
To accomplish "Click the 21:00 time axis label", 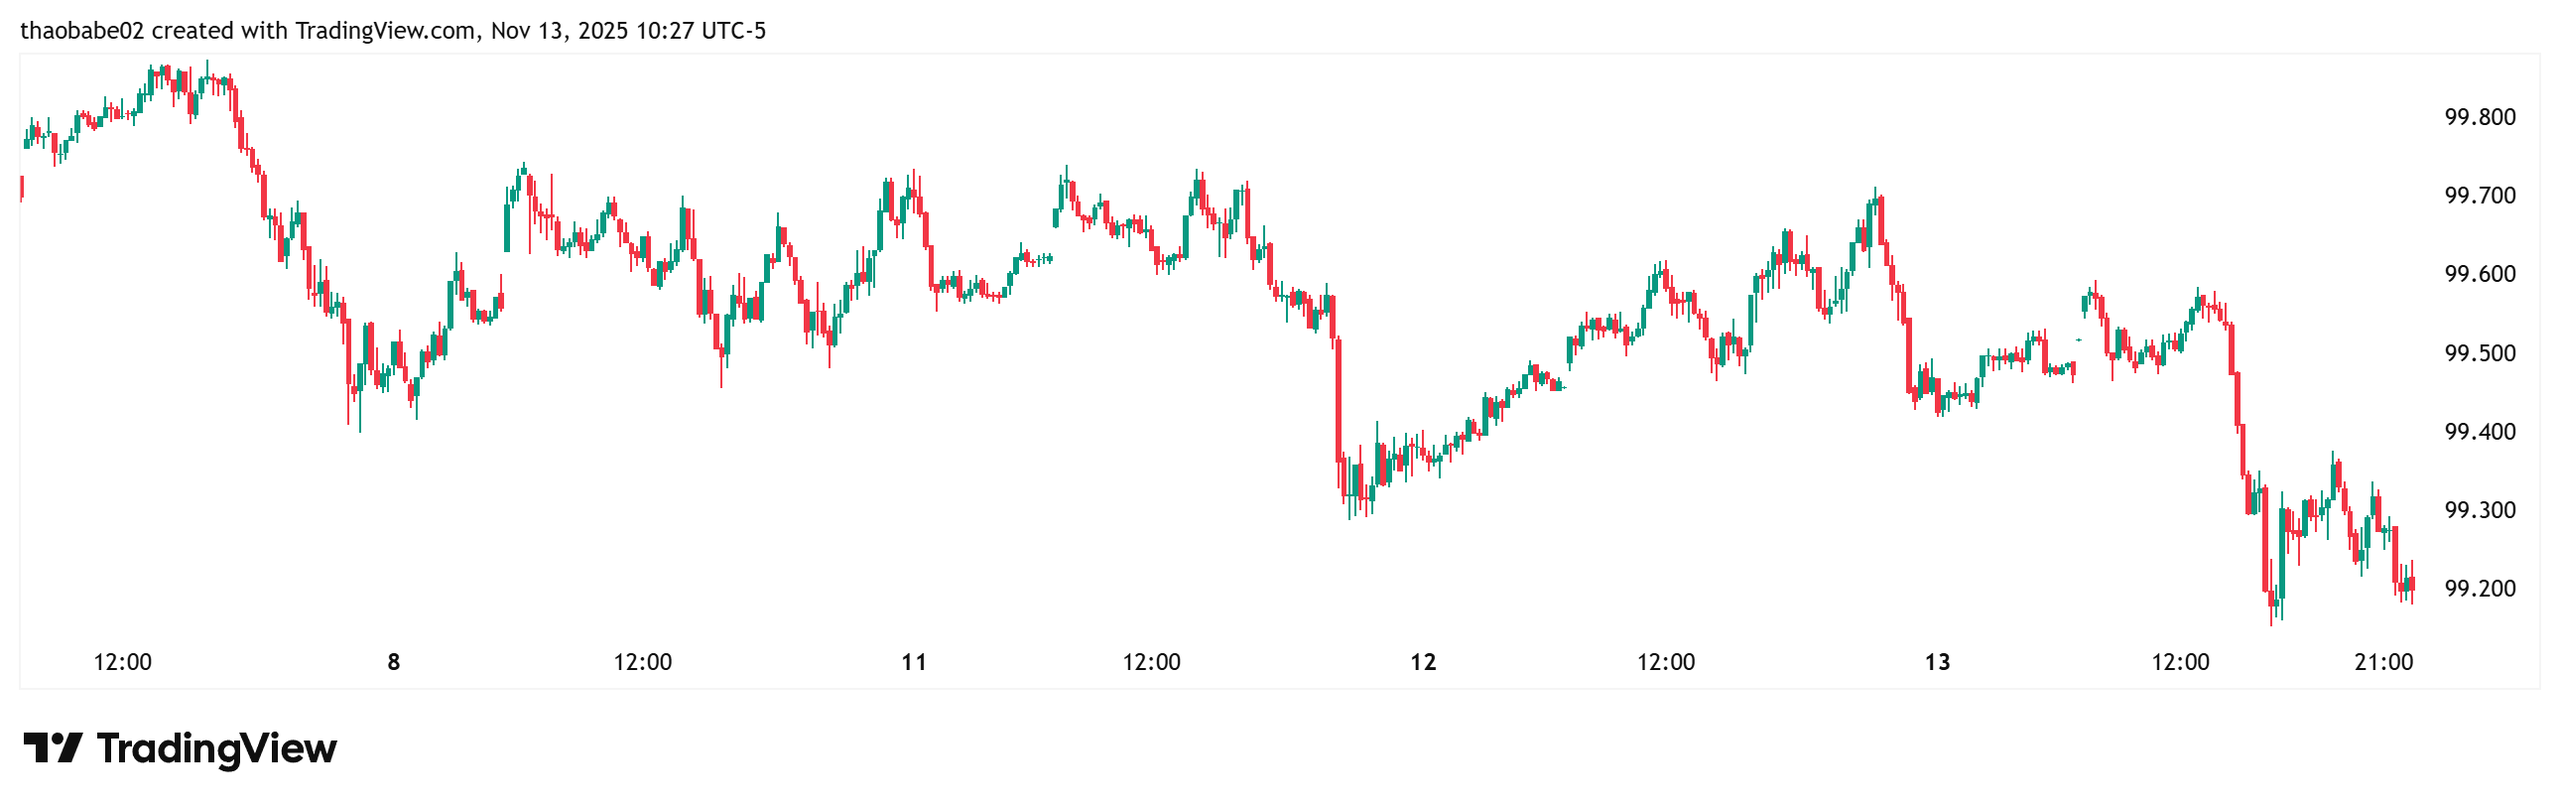I will click(x=2384, y=662).
